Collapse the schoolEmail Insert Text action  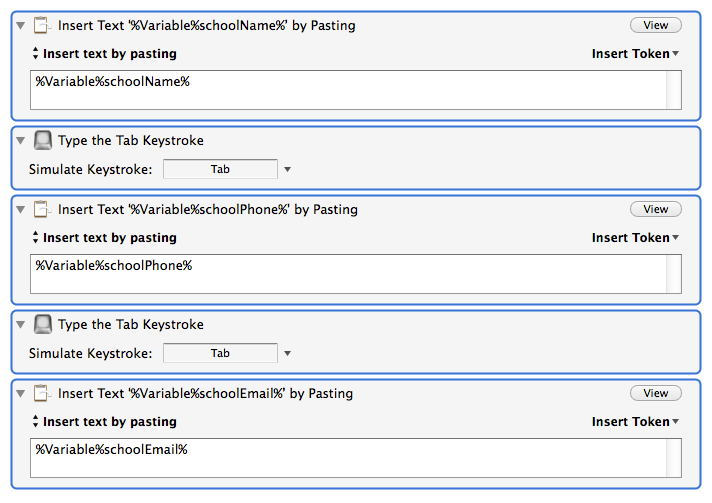pos(20,393)
